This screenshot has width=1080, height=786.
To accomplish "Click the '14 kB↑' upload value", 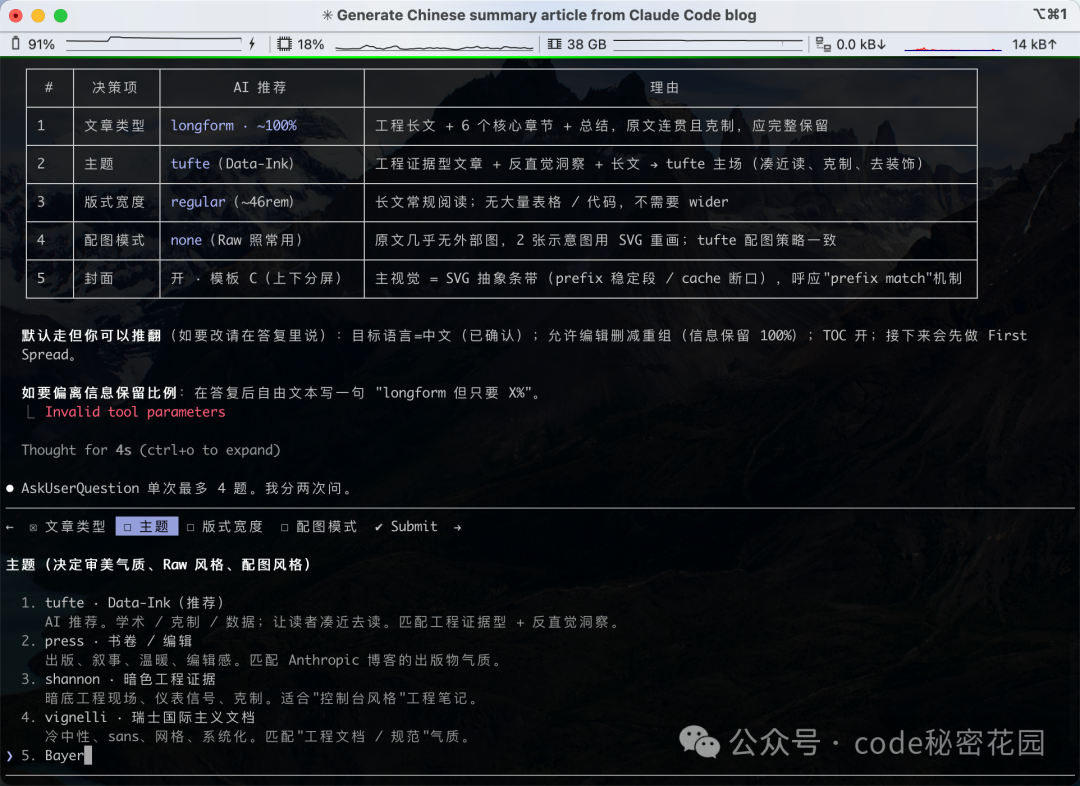I will pyautogui.click(x=1035, y=44).
